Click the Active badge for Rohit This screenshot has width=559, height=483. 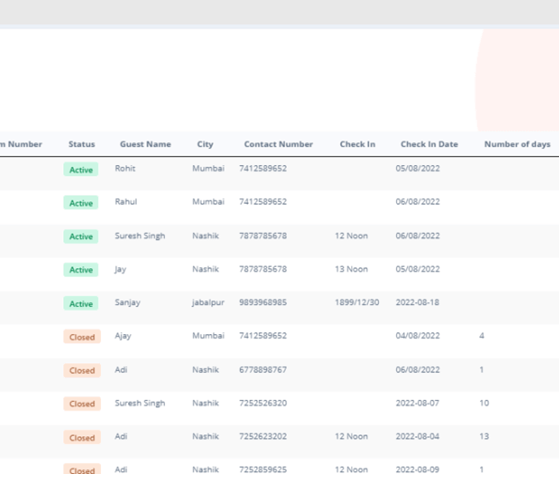(81, 170)
